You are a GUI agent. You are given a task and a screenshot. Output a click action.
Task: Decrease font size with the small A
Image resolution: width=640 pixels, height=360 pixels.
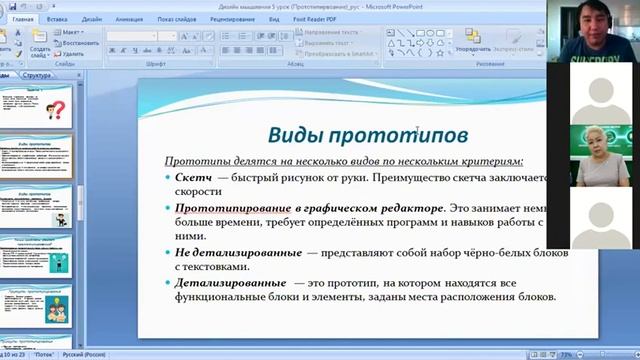[196, 36]
